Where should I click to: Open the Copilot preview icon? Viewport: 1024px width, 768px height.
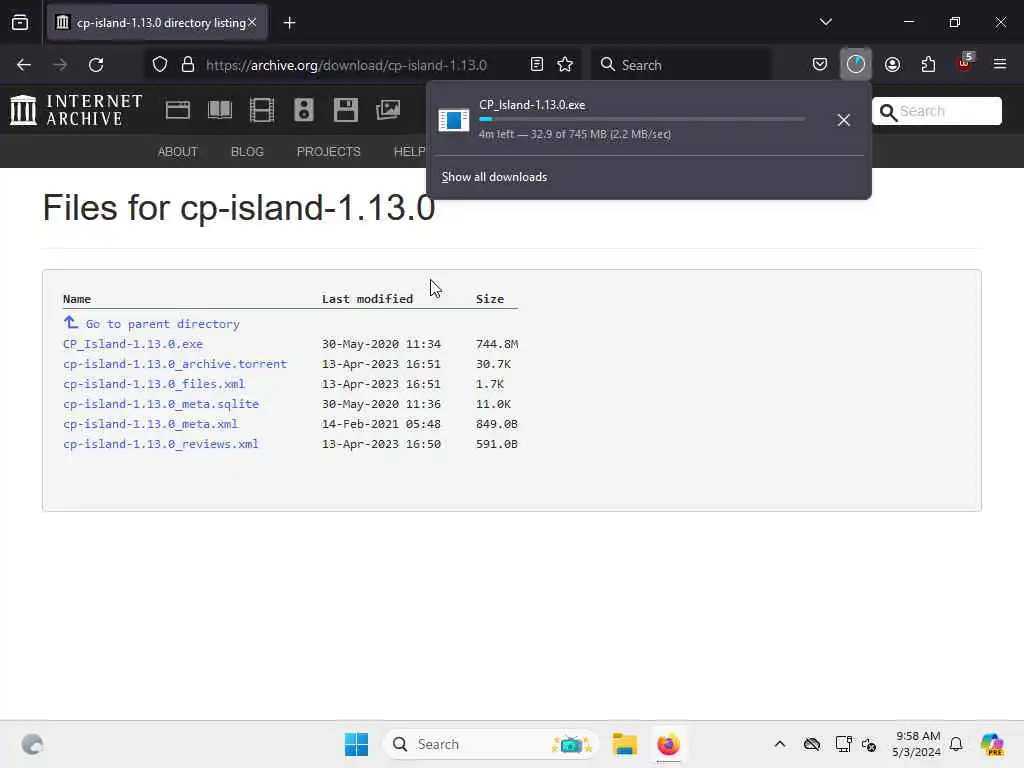tap(991, 744)
